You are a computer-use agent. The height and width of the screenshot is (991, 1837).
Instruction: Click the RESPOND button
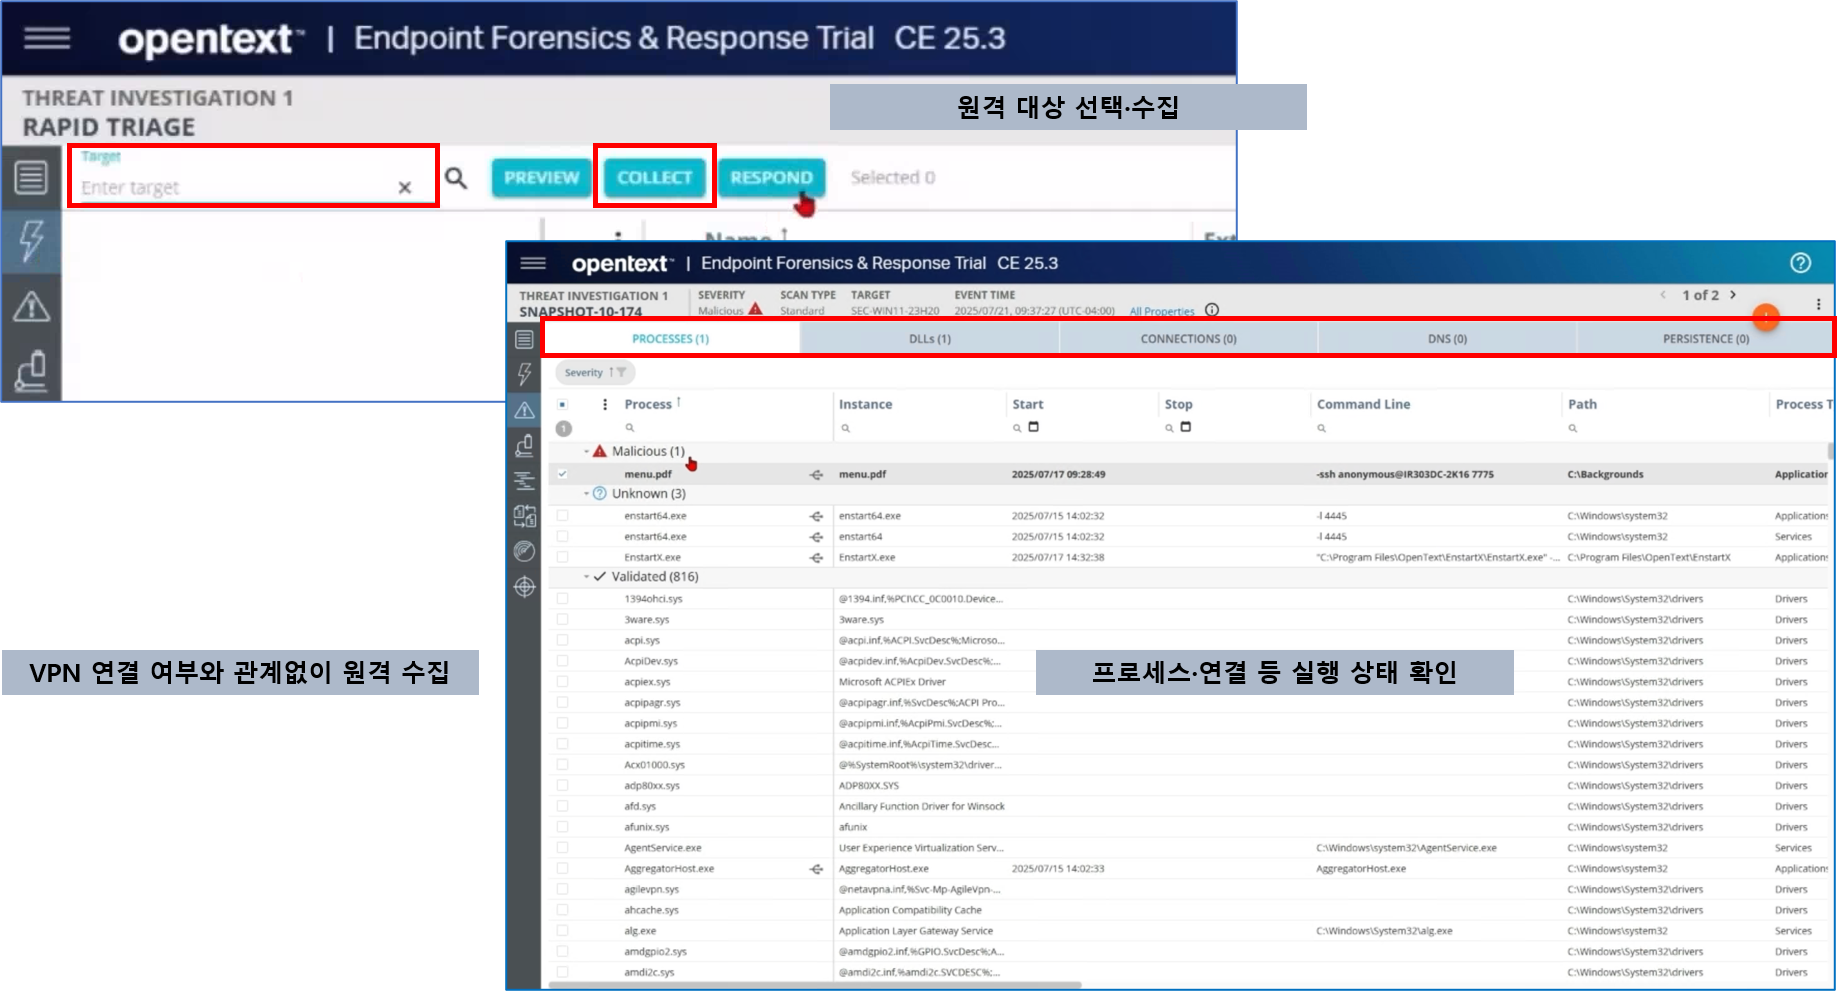[771, 178]
